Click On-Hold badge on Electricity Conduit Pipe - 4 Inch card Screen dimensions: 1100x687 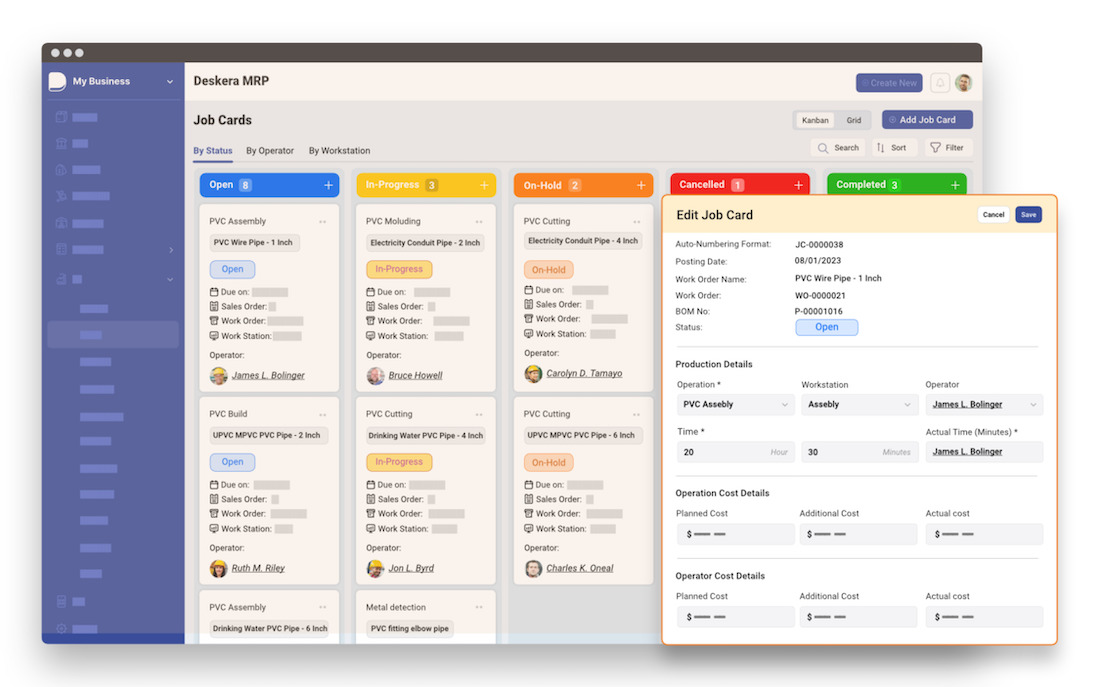(x=549, y=270)
